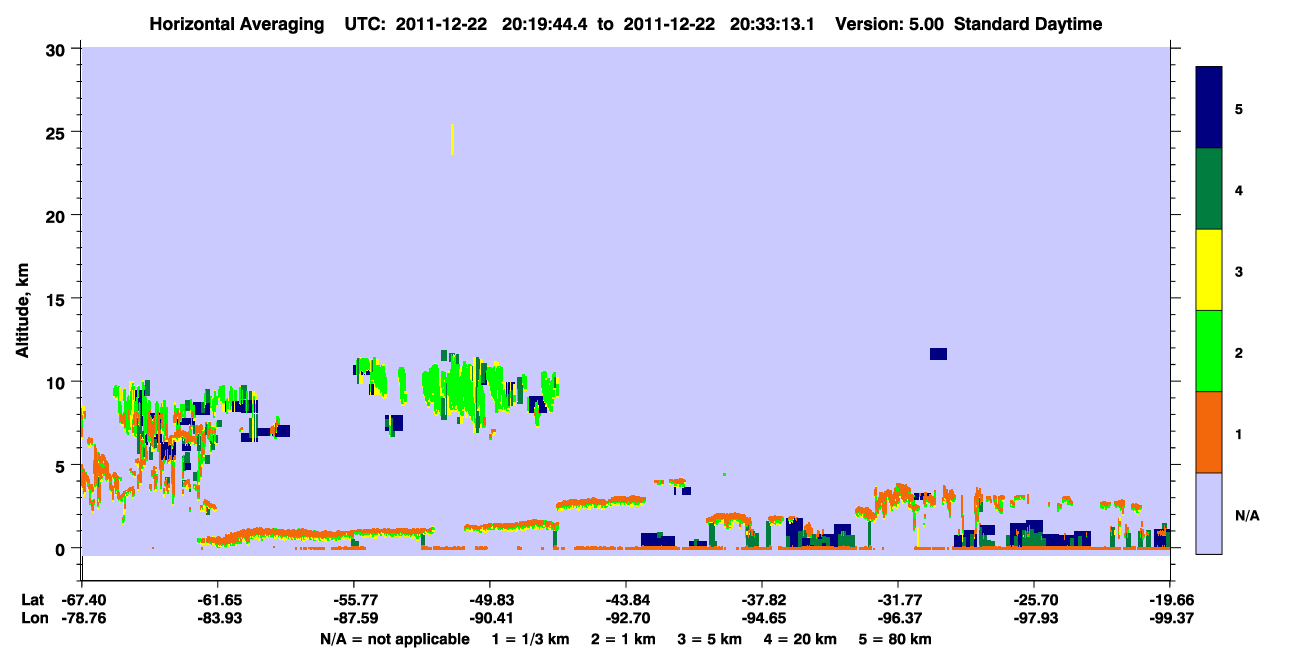Viewport: 1300px width, 667px height.
Task: Click the 15 km altitude tick label
Action: 58,299
